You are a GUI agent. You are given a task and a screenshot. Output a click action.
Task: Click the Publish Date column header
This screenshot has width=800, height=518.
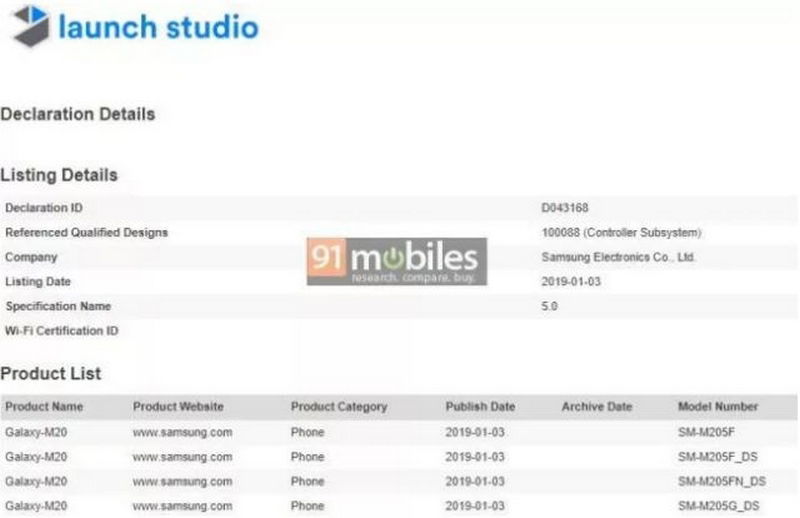click(480, 407)
